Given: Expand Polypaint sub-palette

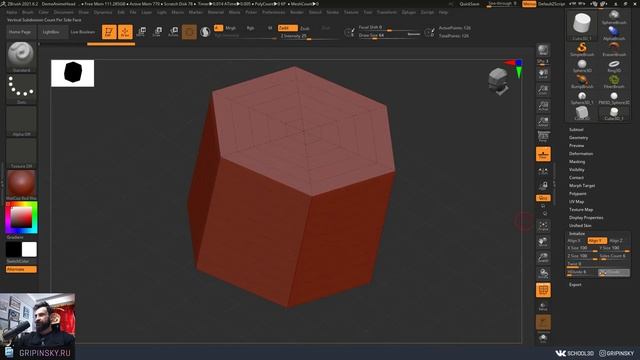Looking at the screenshot, I should pyautogui.click(x=578, y=194).
